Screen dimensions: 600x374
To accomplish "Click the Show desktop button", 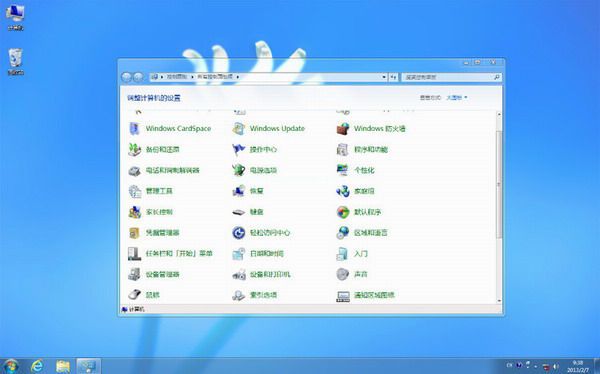I will [x=597, y=366].
